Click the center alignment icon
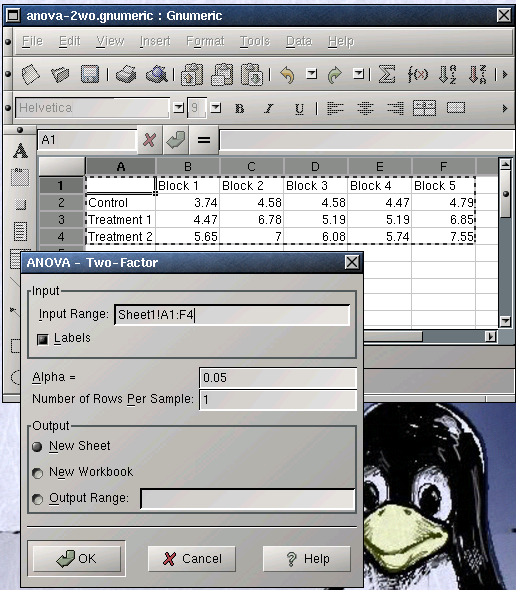516x590 pixels. 365,108
